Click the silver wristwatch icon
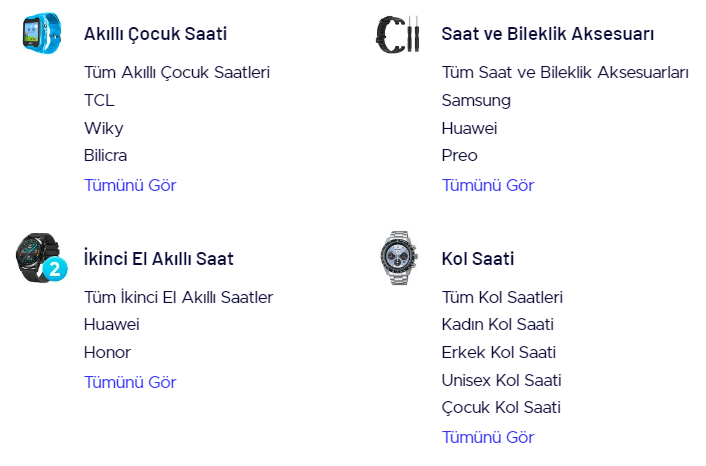Screen dimensions: 706x466 [x=397, y=258]
